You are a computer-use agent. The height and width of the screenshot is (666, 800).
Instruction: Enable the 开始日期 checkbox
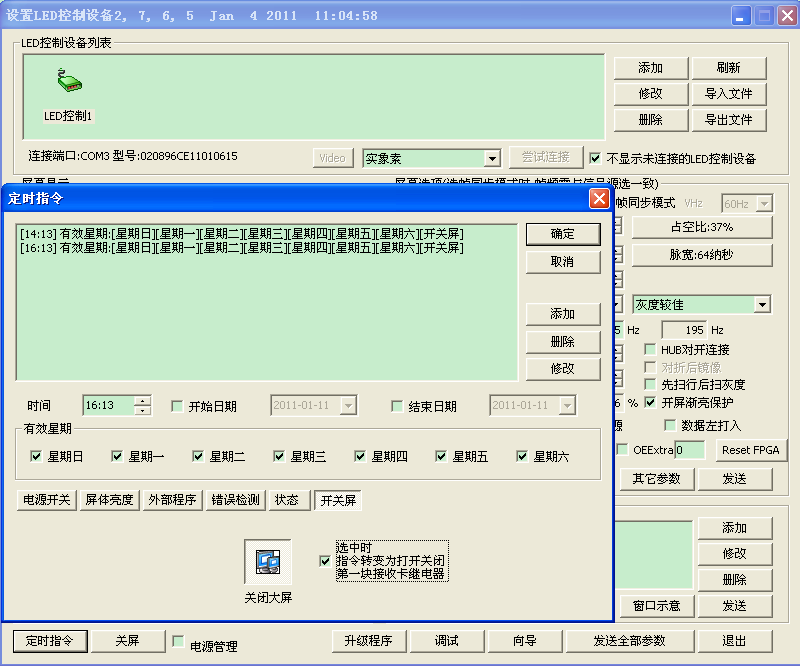pyautogui.click(x=178, y=407)
